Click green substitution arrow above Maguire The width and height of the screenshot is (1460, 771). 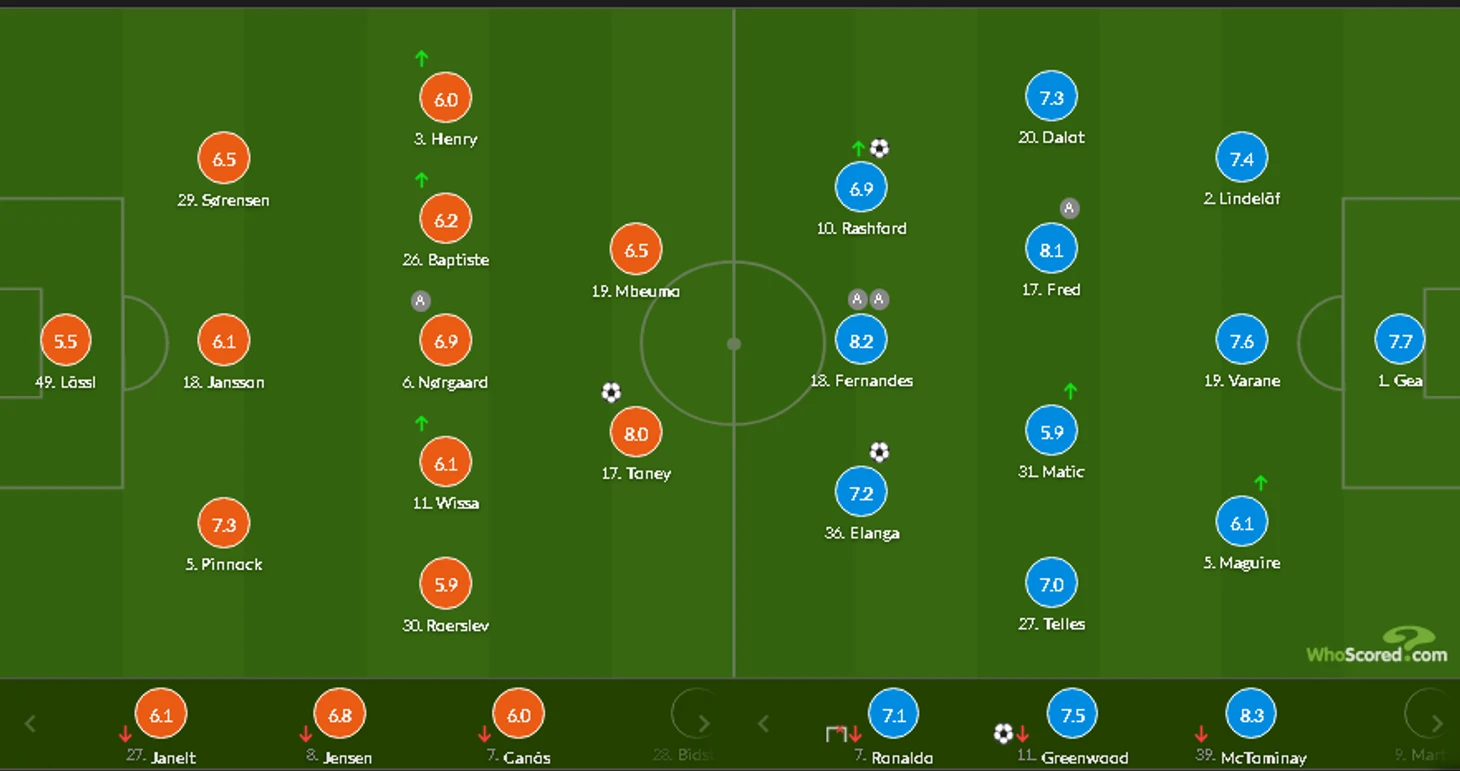tap(1260, 483)
